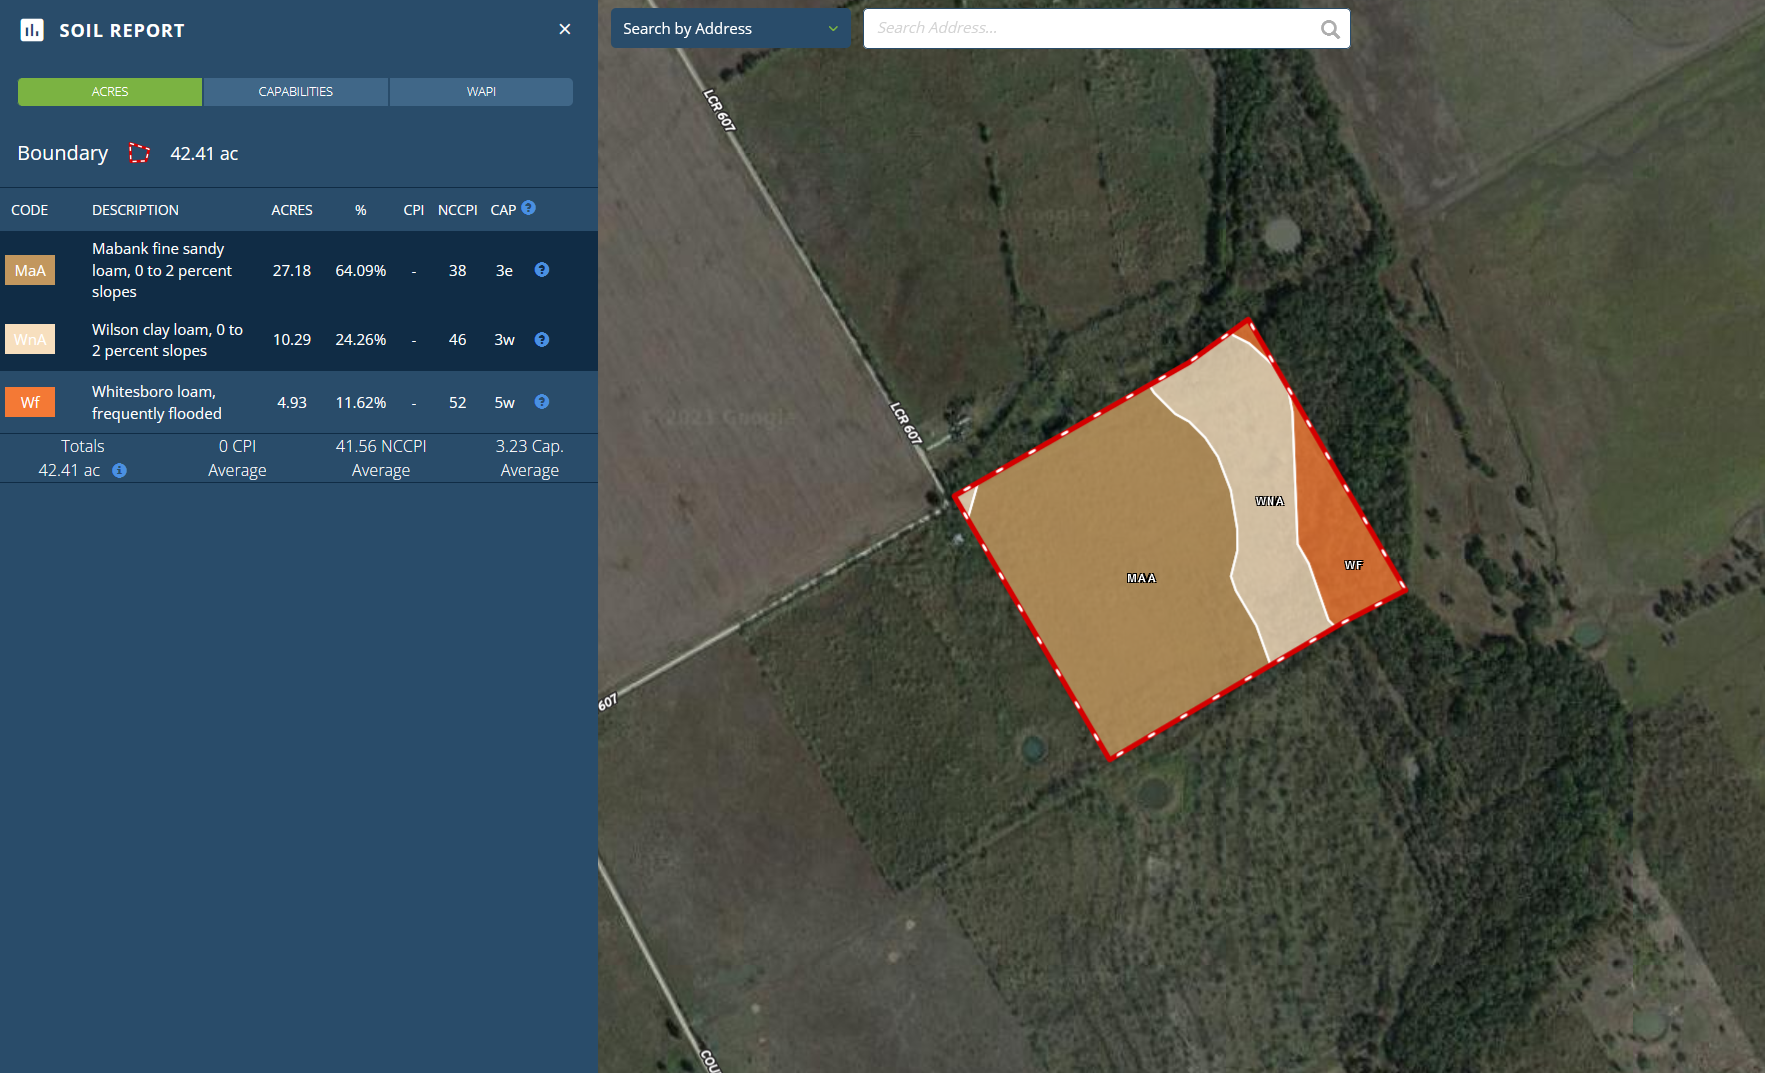Open help icon for Wf soil row
The height and width of the screenshot is (1073, 1765).
[x=542, y=402]
